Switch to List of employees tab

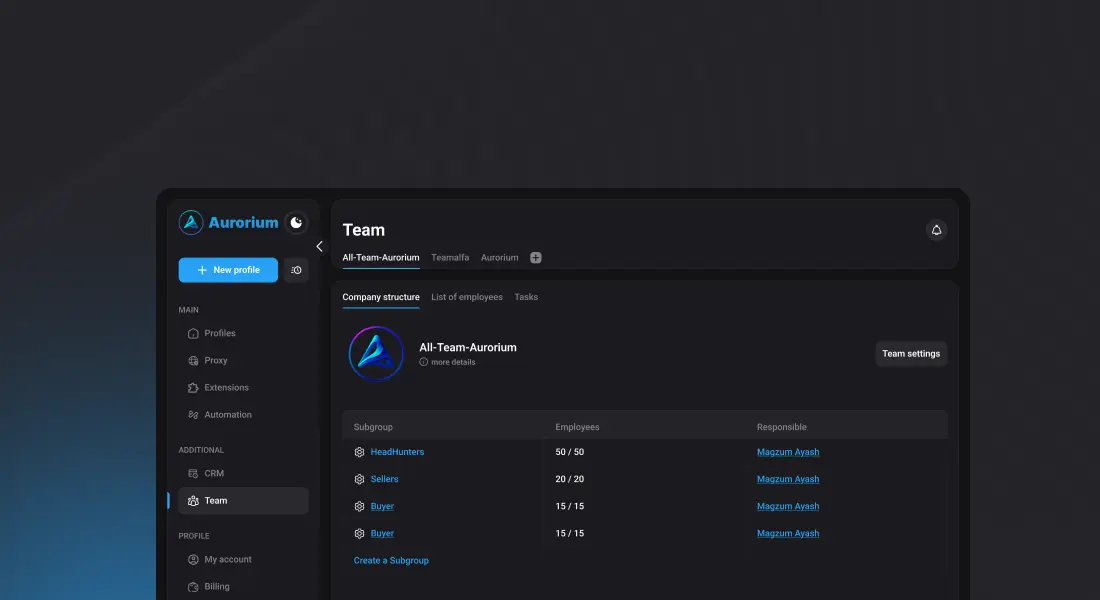pos(467,297)
